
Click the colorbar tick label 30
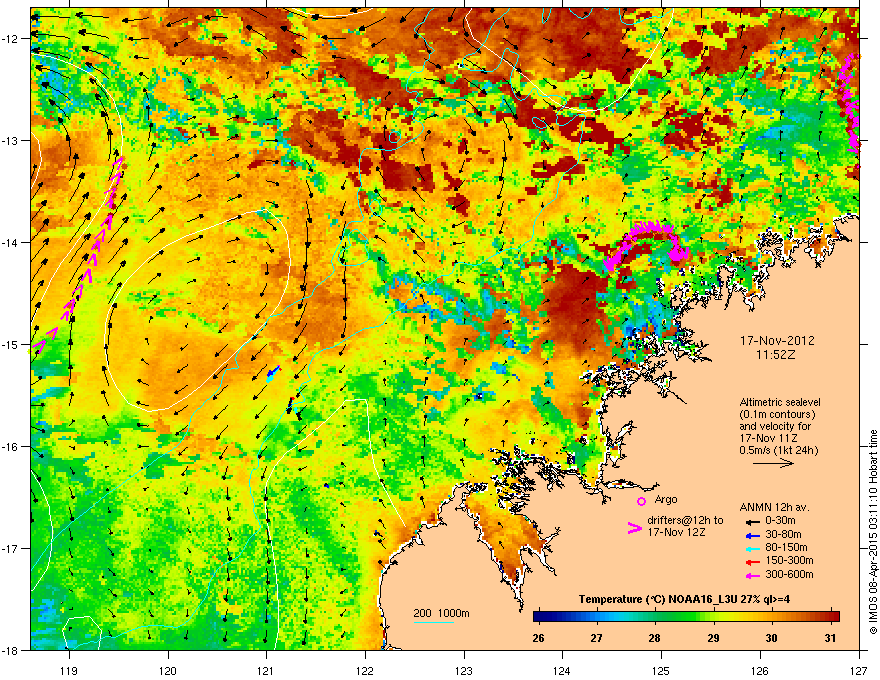click(x=772, y=638)
